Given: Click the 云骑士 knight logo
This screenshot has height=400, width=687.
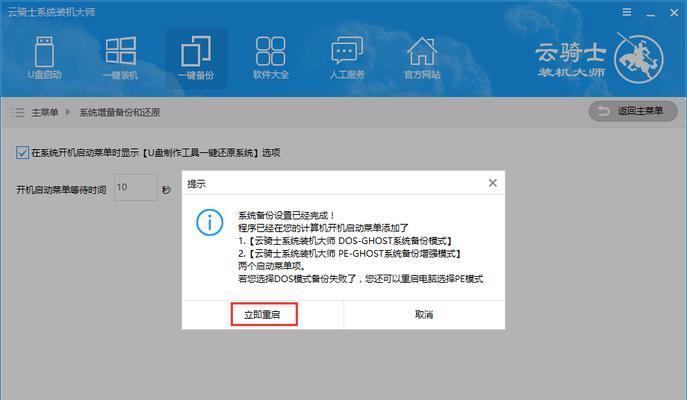Looking at the screenshot, I should 639,59.
